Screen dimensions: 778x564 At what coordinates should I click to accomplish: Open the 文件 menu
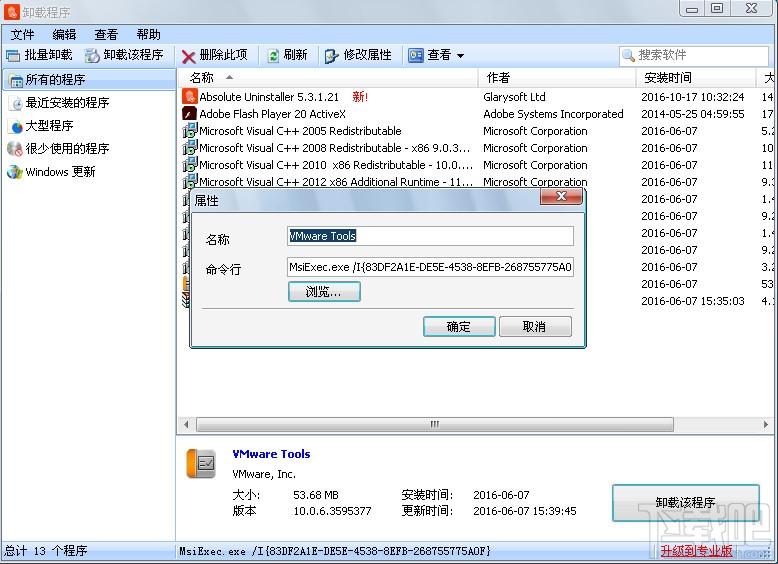click(23, 35)
